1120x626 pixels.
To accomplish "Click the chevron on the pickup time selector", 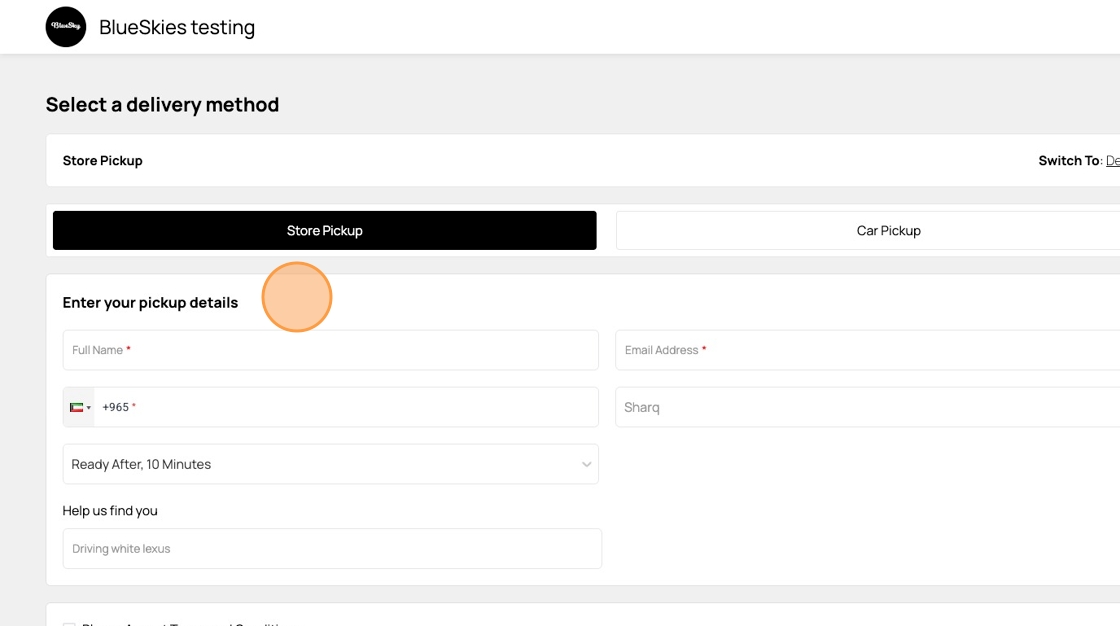I will 586,464.
